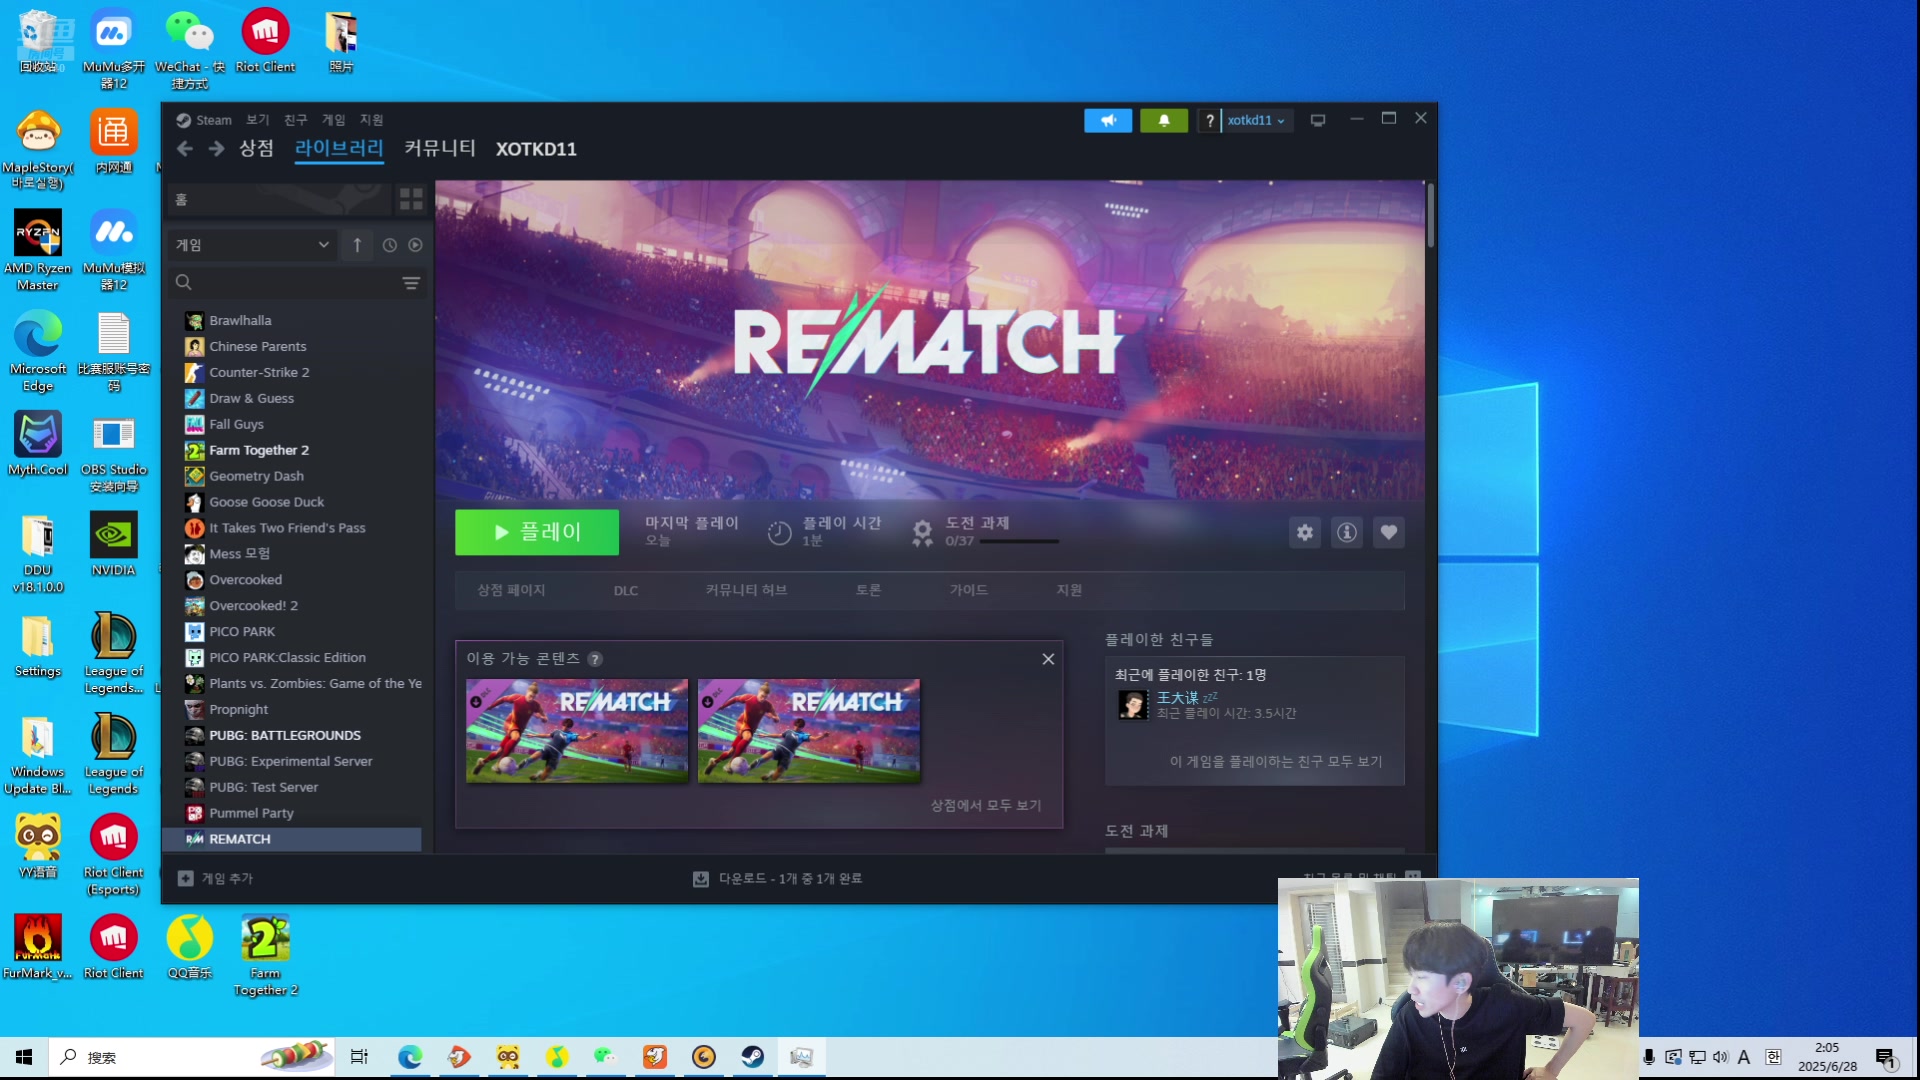Click the game page vertical scrollbar

[1431, 215]
